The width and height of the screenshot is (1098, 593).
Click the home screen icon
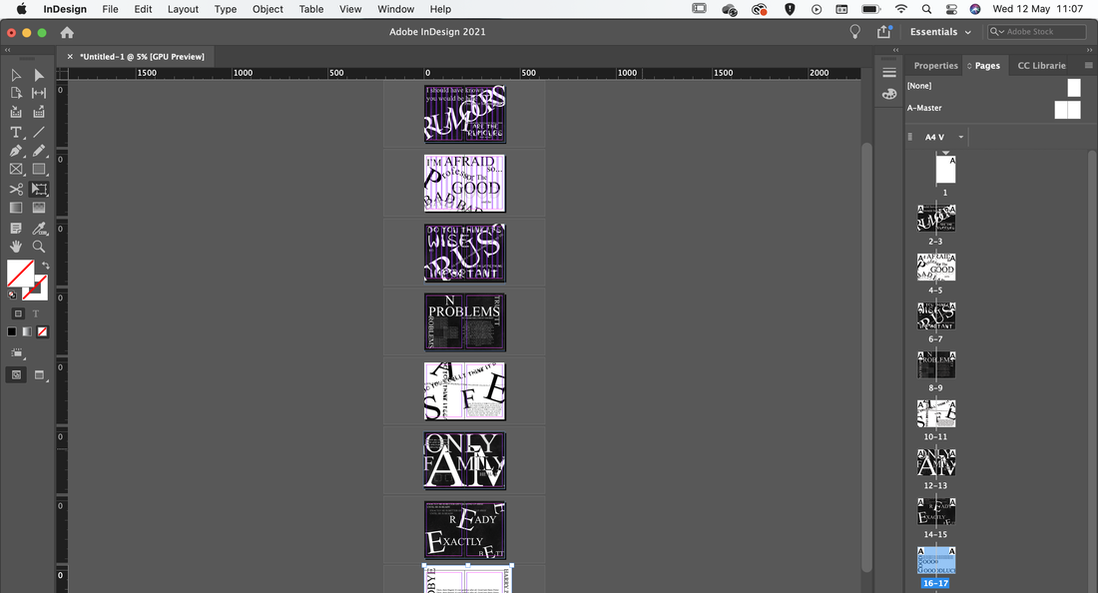(67, 32)
